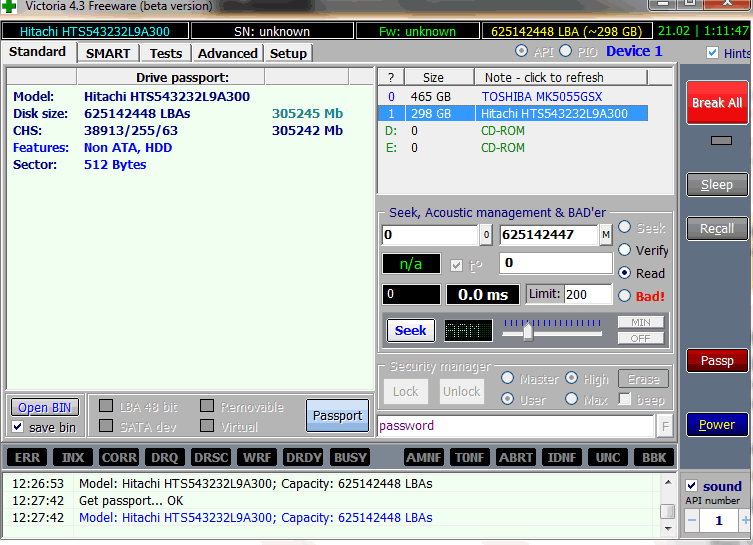Click the M button next to end LBA
The width and height of the screenshot is (753, 545).
[x=606, y=235]
